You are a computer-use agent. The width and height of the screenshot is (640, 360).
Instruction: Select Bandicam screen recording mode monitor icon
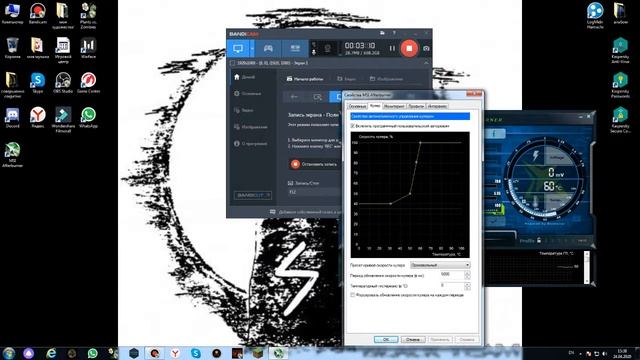point(238,49)
